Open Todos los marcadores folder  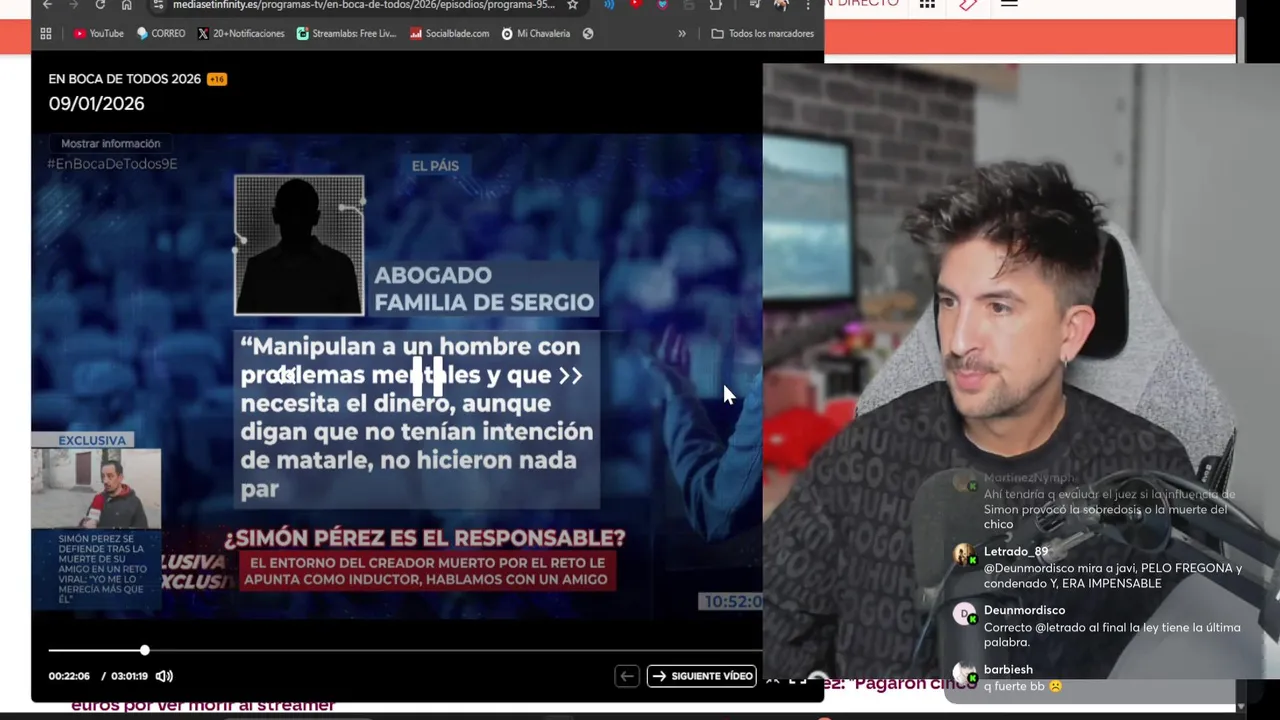(x=762, y=34)
